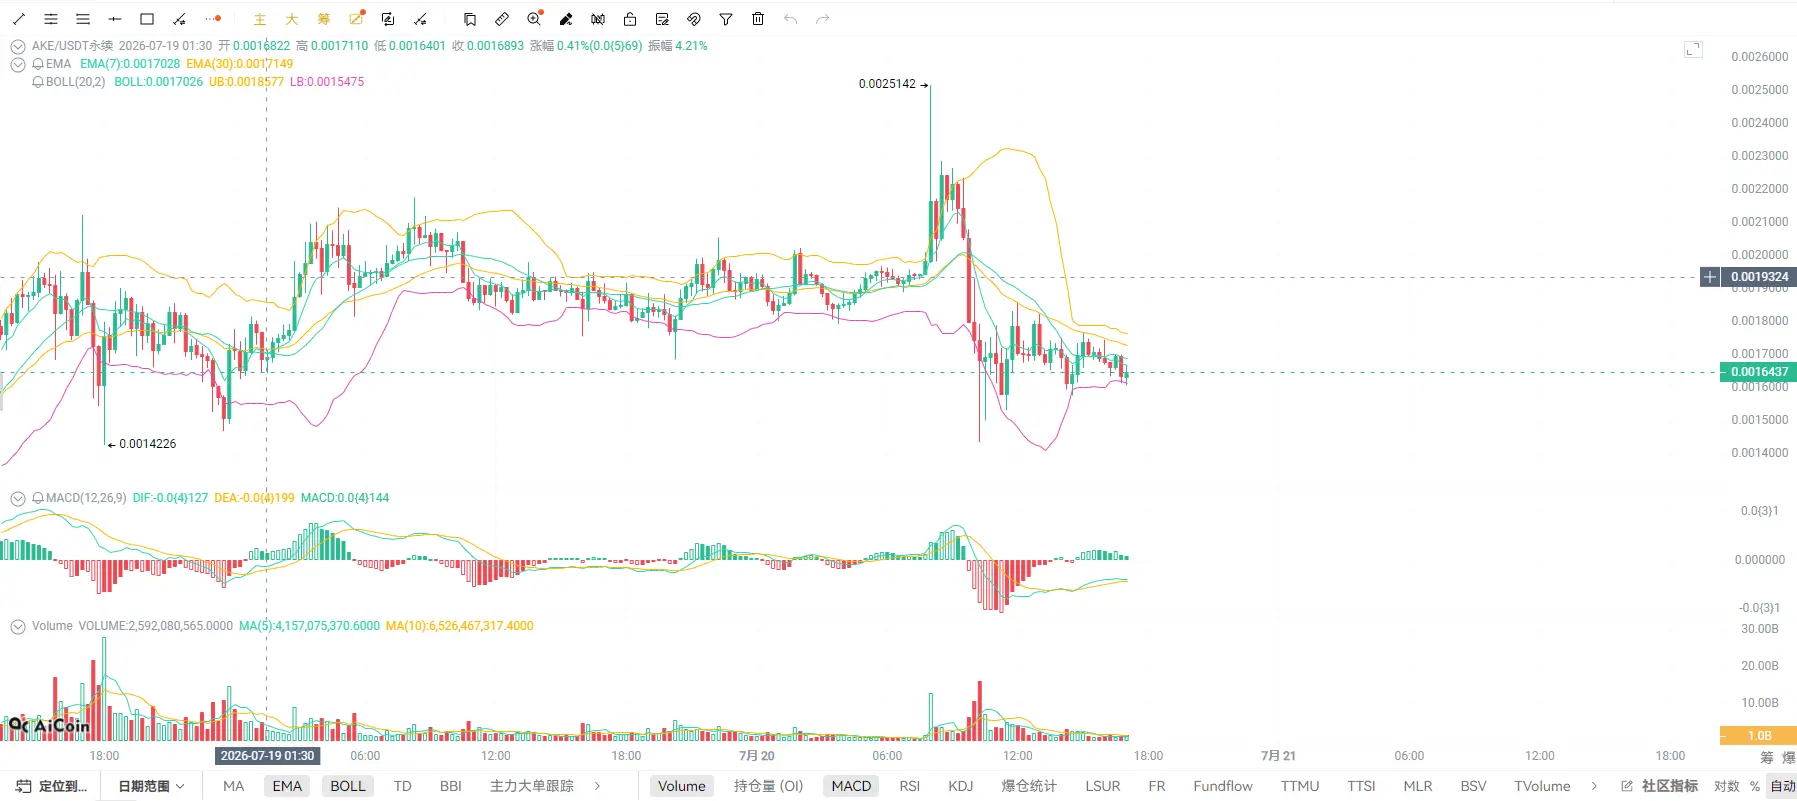Enable the TTMU indicator
The height and width of the screenshot is (801, 1797).
point(1300,786)
